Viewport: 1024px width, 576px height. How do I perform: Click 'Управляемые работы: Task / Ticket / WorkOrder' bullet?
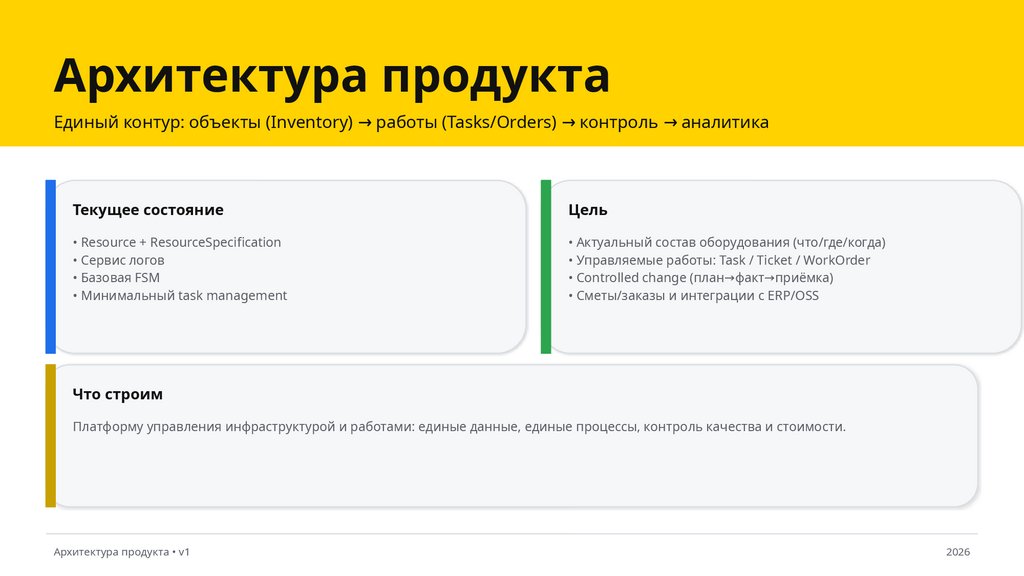coord(719,260)
